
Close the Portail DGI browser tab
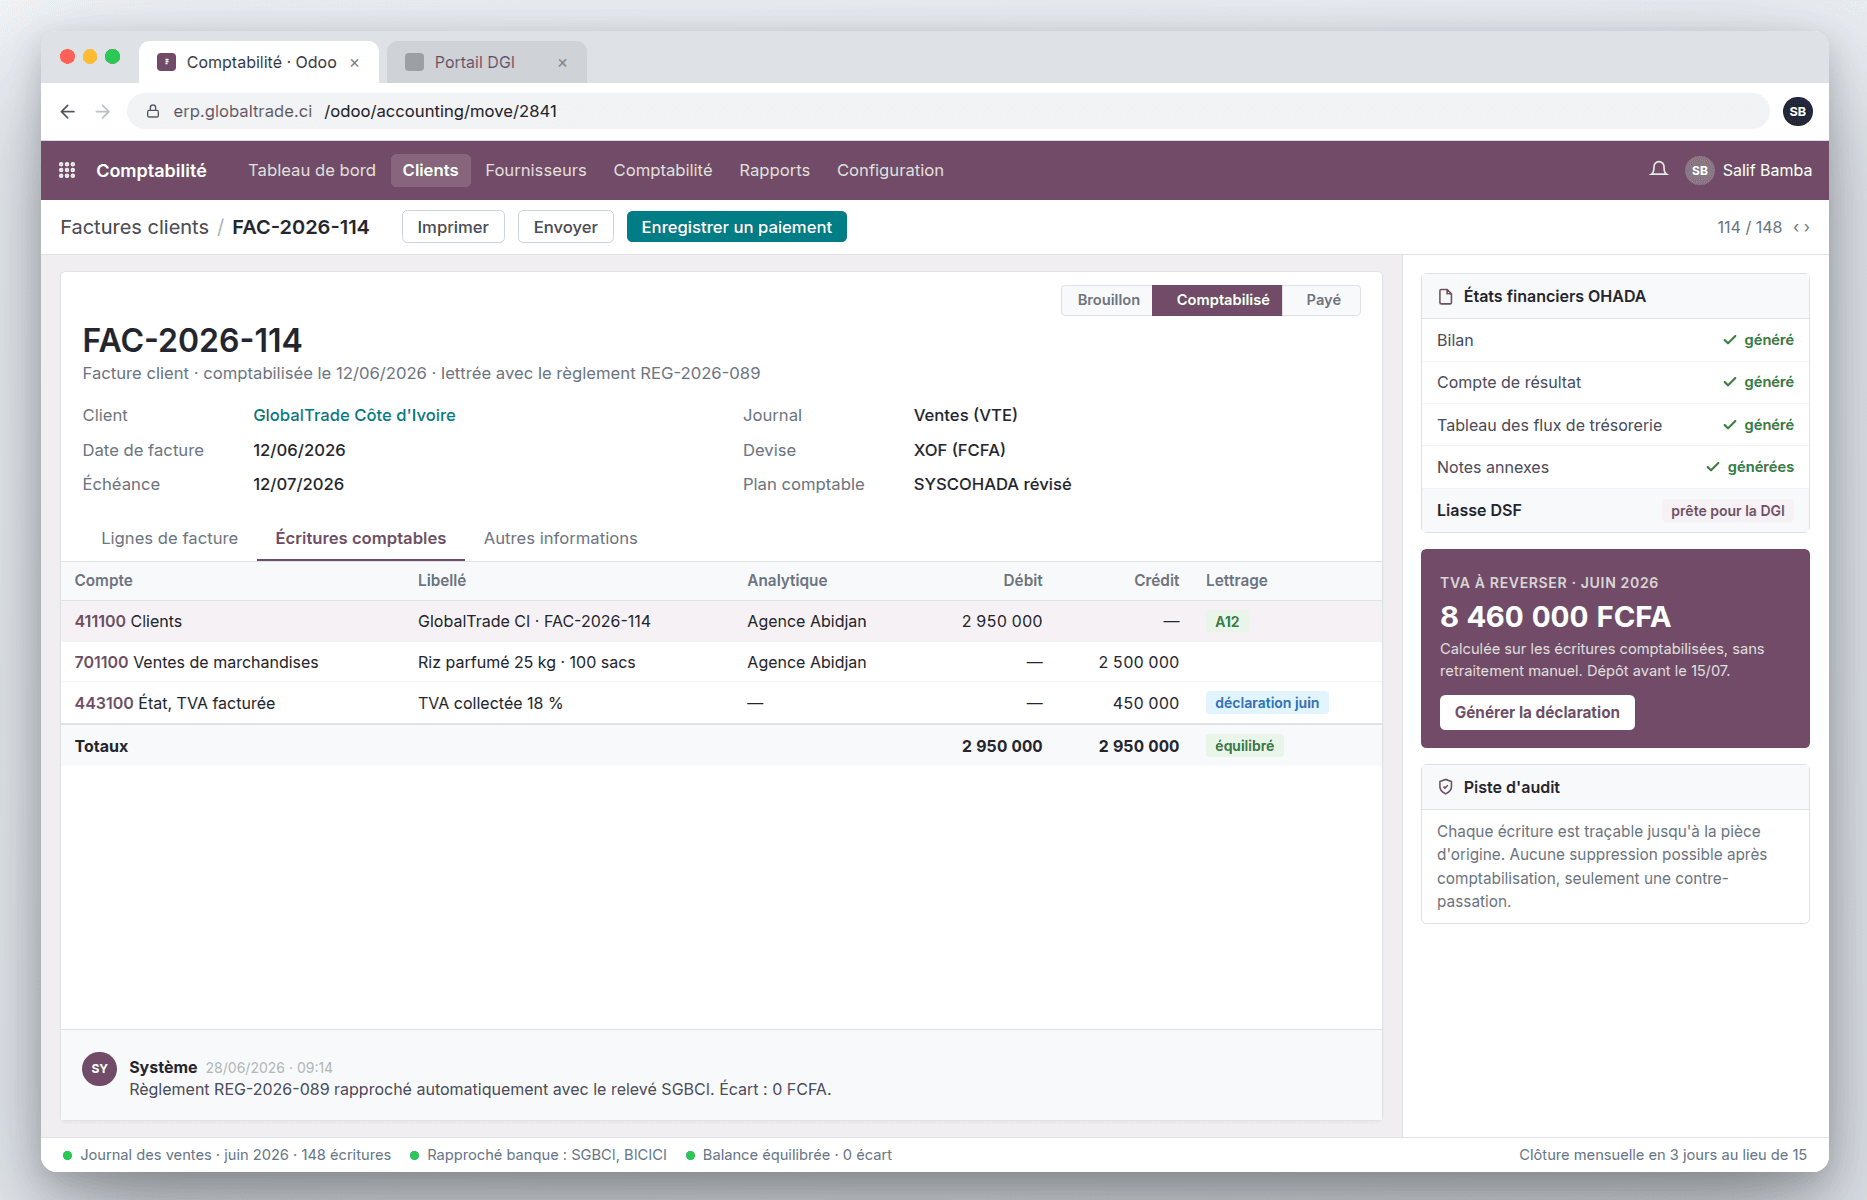562,63
